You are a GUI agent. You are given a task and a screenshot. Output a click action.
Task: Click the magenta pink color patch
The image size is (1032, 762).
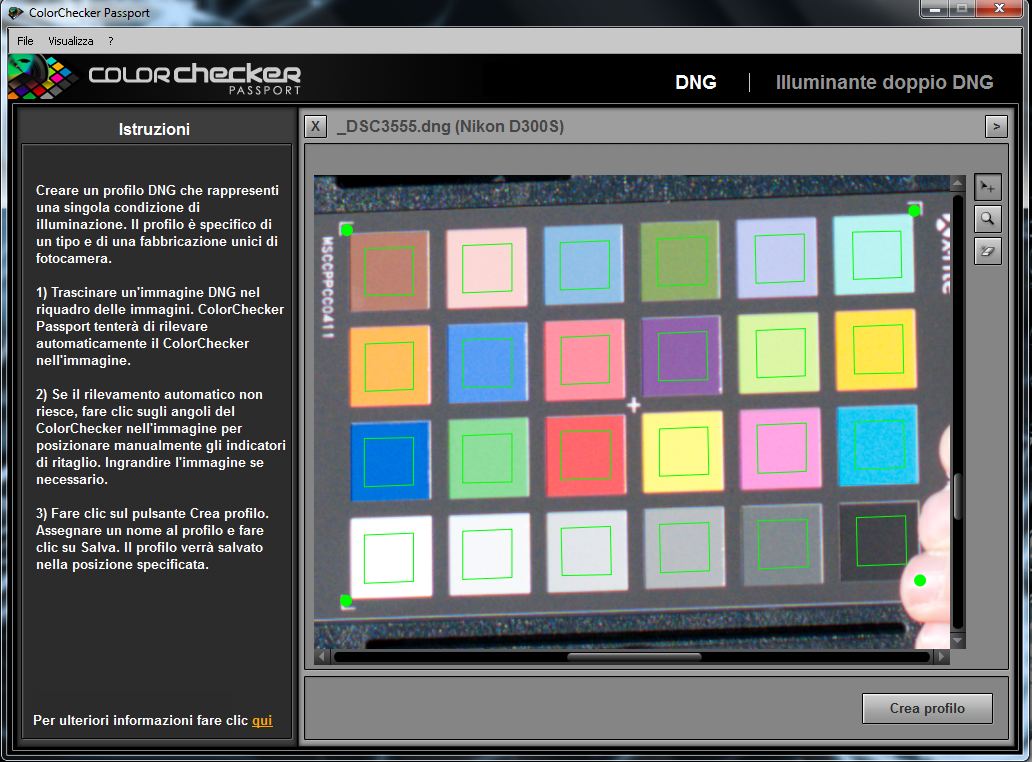click(781, 448)
